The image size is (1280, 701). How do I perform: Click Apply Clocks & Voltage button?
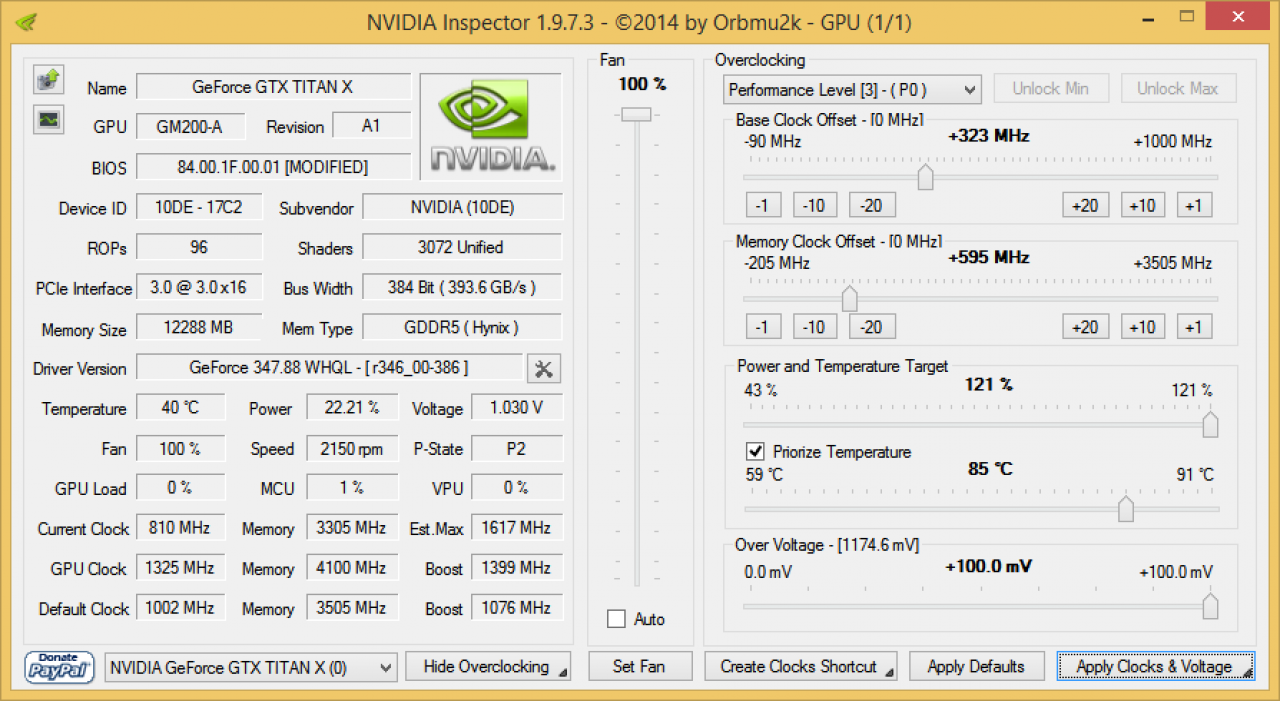1155,667
